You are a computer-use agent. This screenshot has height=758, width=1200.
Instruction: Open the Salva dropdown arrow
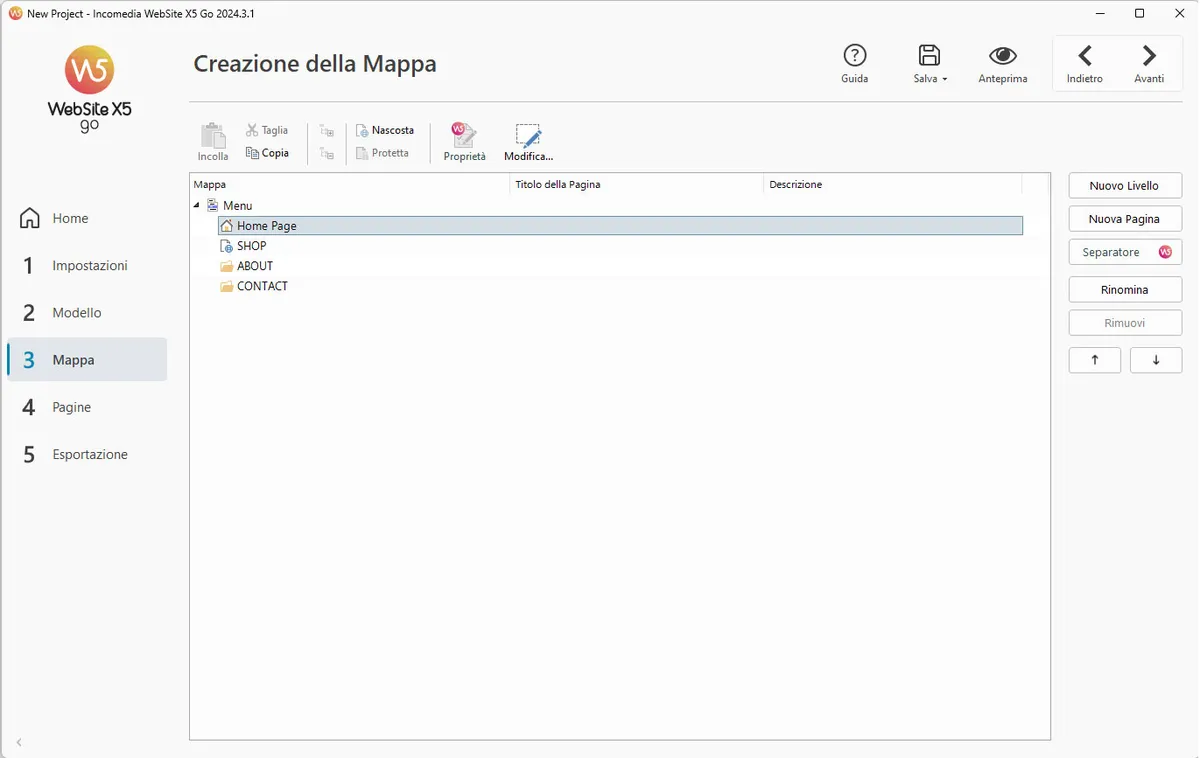point(945,79)
